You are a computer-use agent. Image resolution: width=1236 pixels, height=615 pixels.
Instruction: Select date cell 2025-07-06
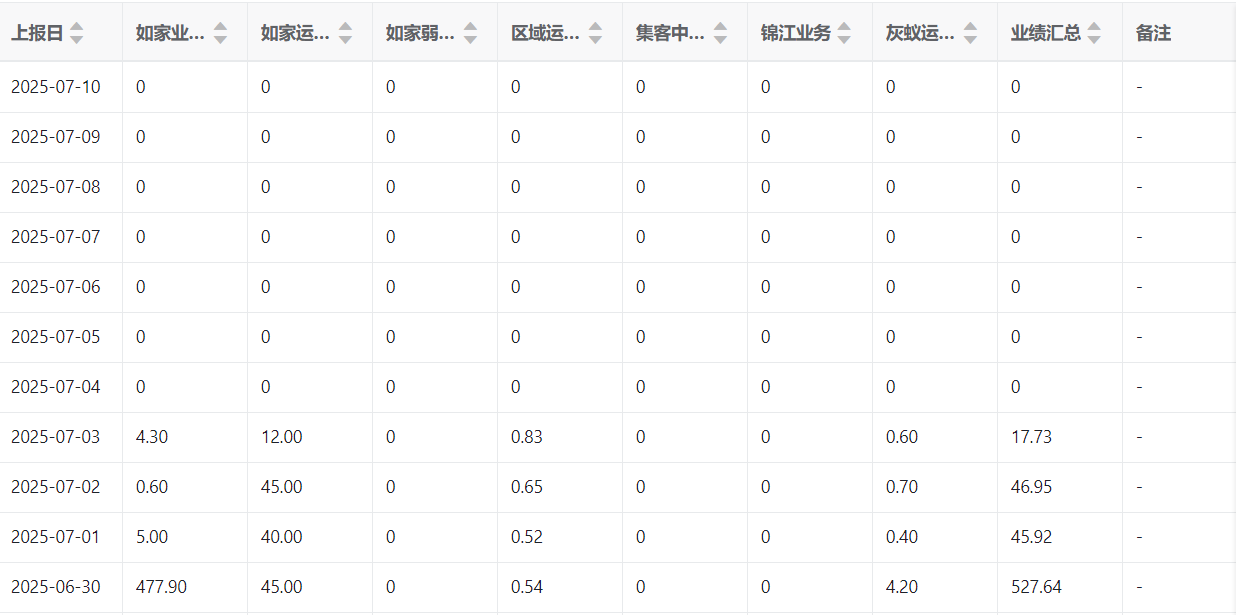pos(56,287)
